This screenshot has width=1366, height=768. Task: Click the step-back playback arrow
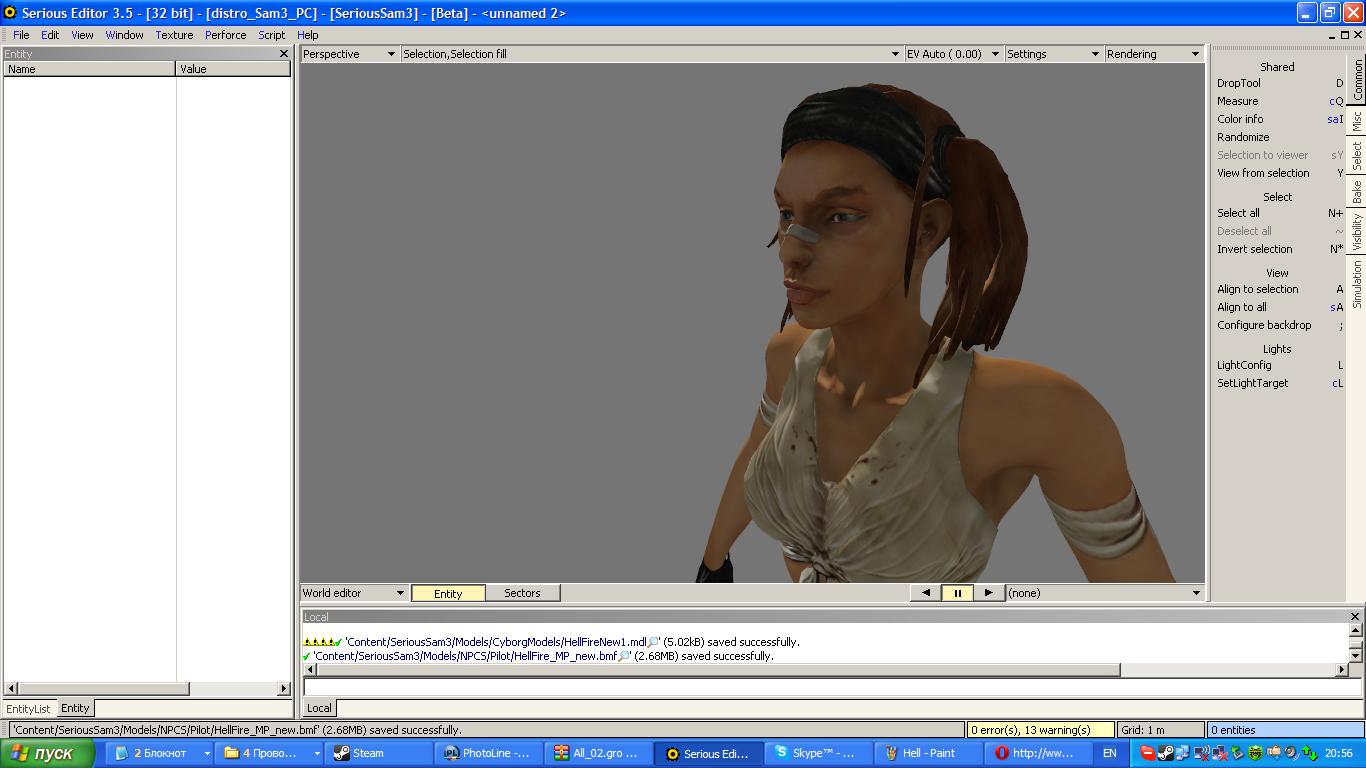point(926,593)
